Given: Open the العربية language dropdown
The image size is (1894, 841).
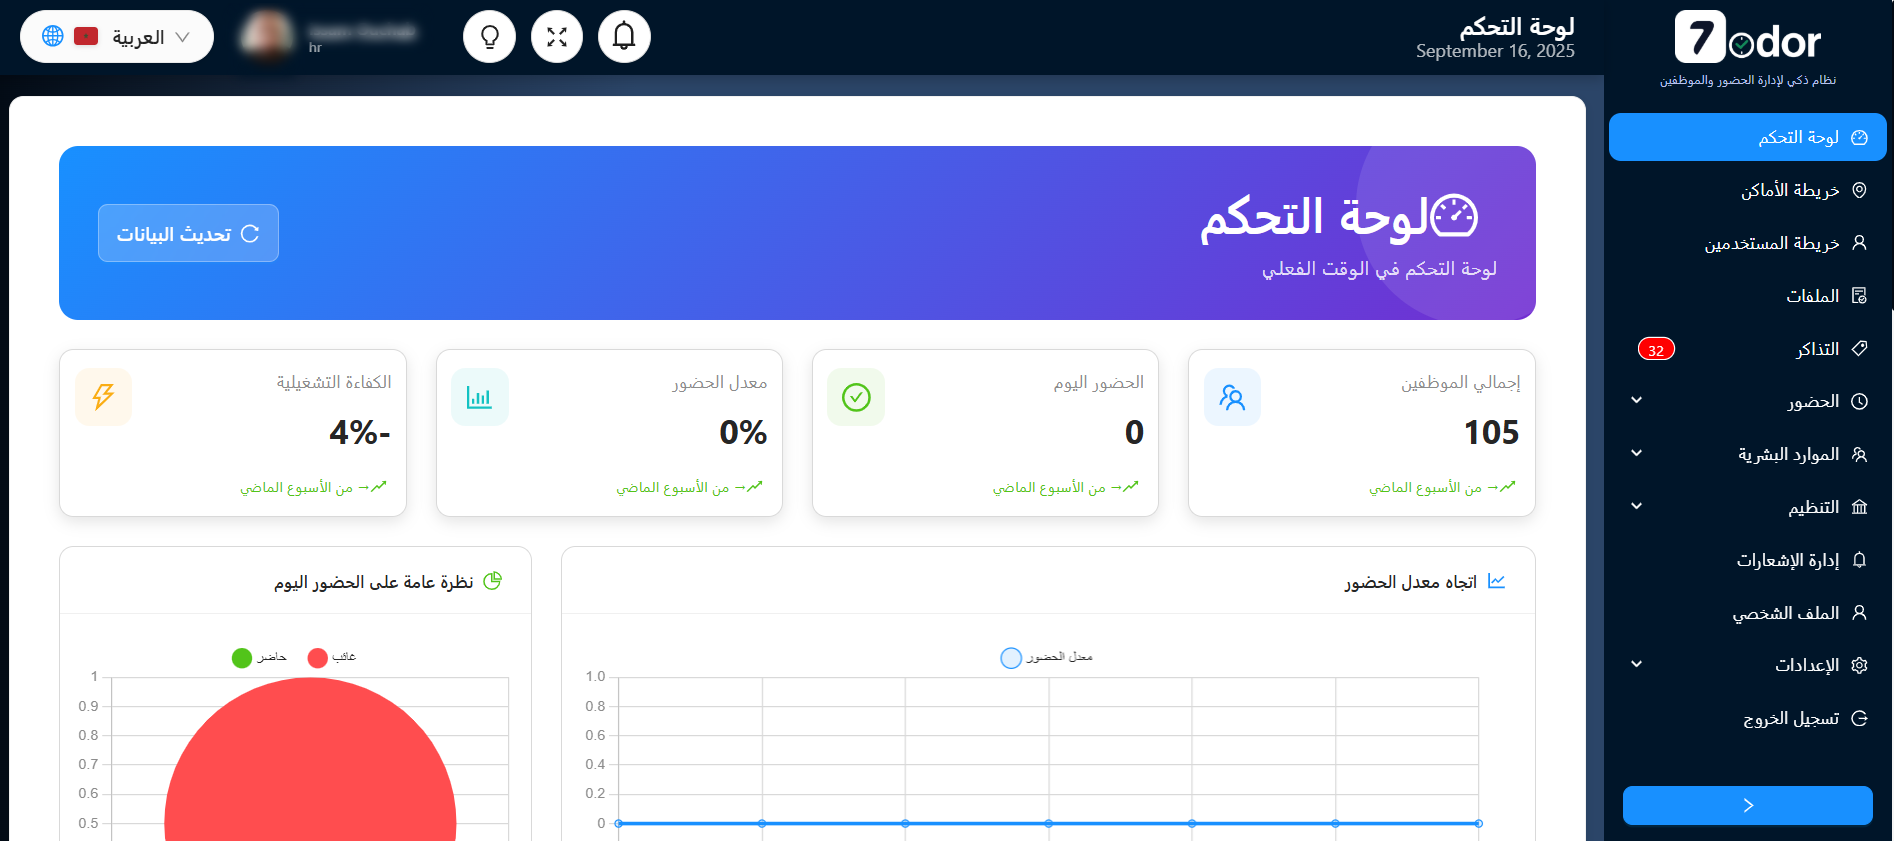Looking at the screenshot, I should coord(117,37).
